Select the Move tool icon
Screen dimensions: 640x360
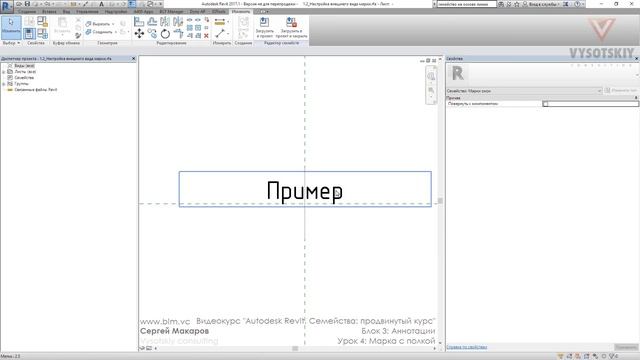[139, 33]
